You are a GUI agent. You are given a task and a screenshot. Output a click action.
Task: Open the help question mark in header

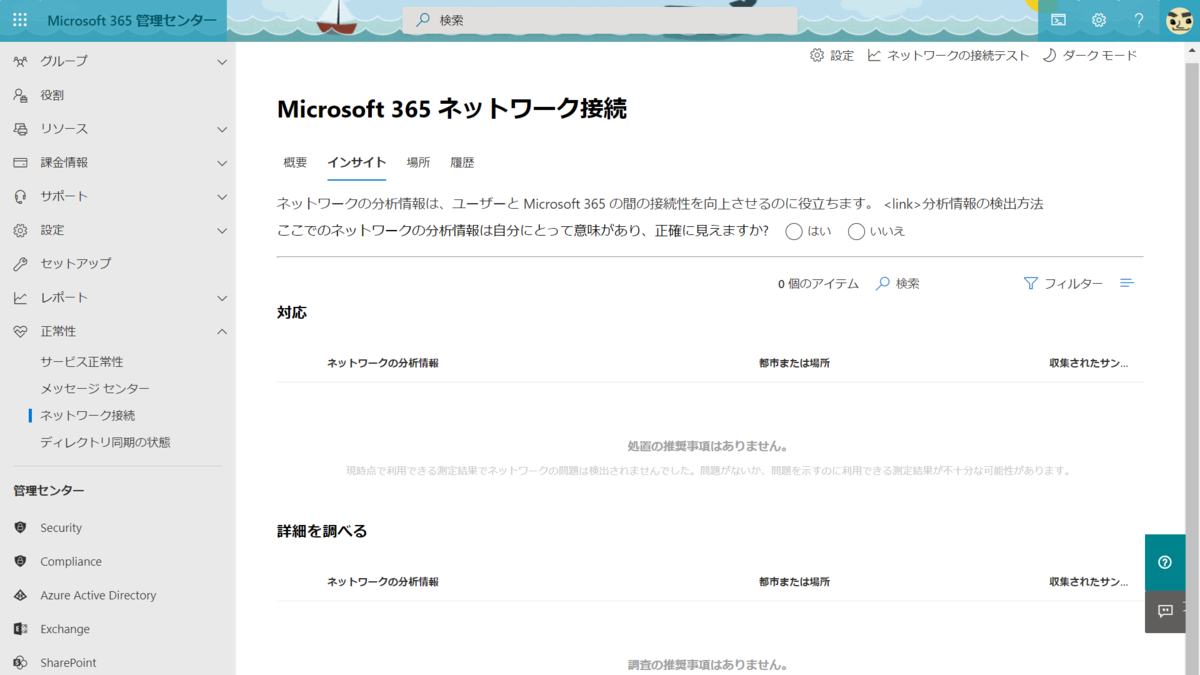1139,20
